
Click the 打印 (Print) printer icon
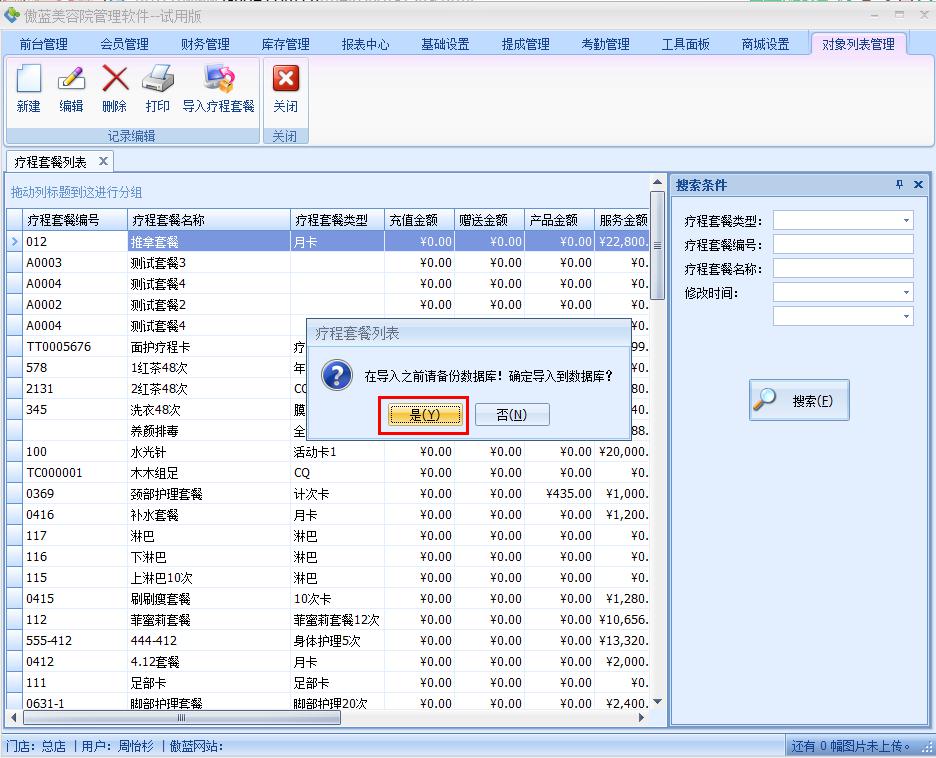(x=158, y=80)
